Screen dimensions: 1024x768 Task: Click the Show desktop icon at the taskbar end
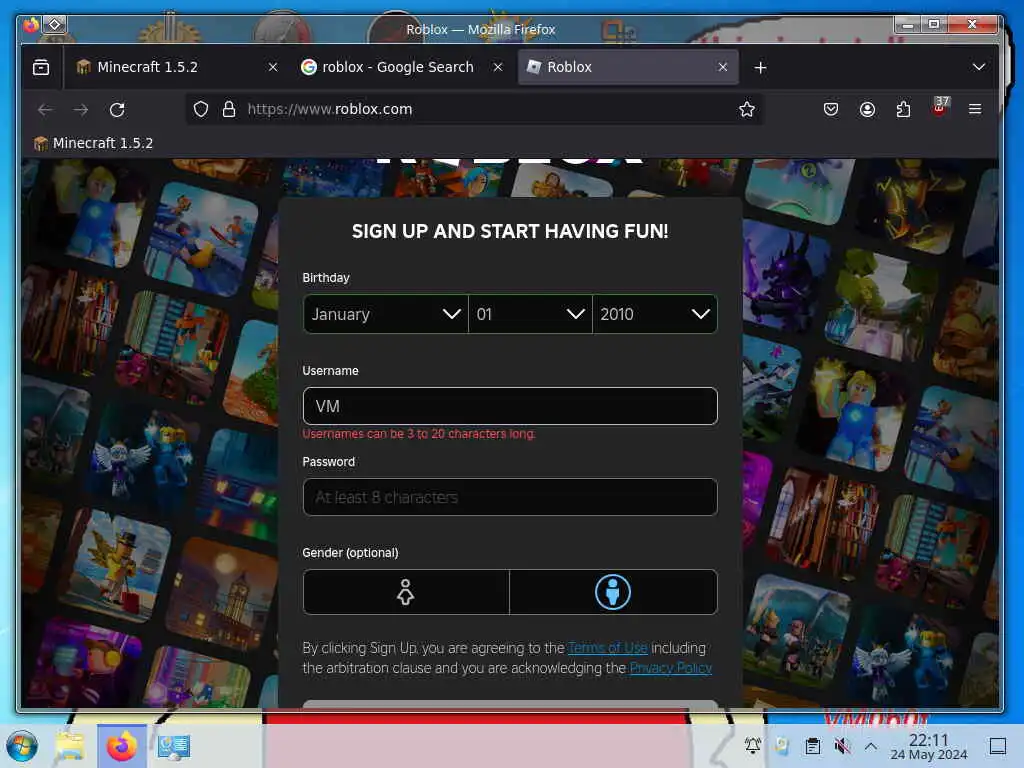pyautogui.click(x=997, y=746)
